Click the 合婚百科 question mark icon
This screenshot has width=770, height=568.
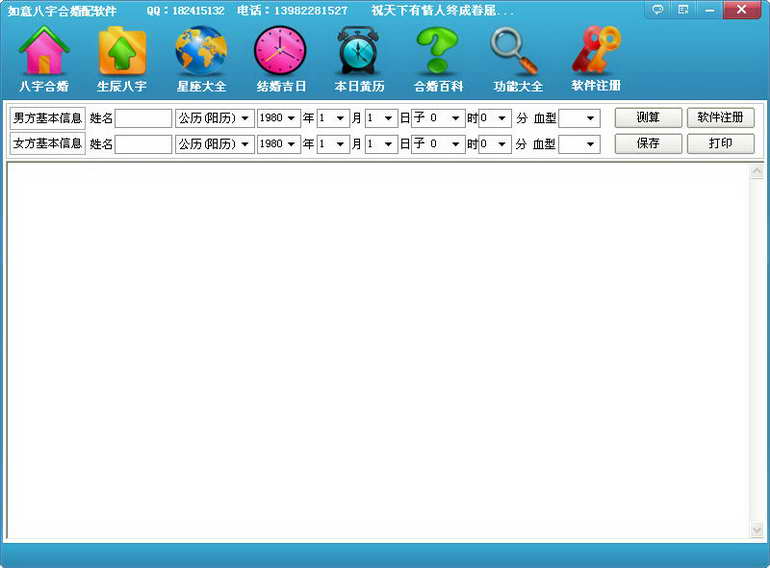pos(438,52)
